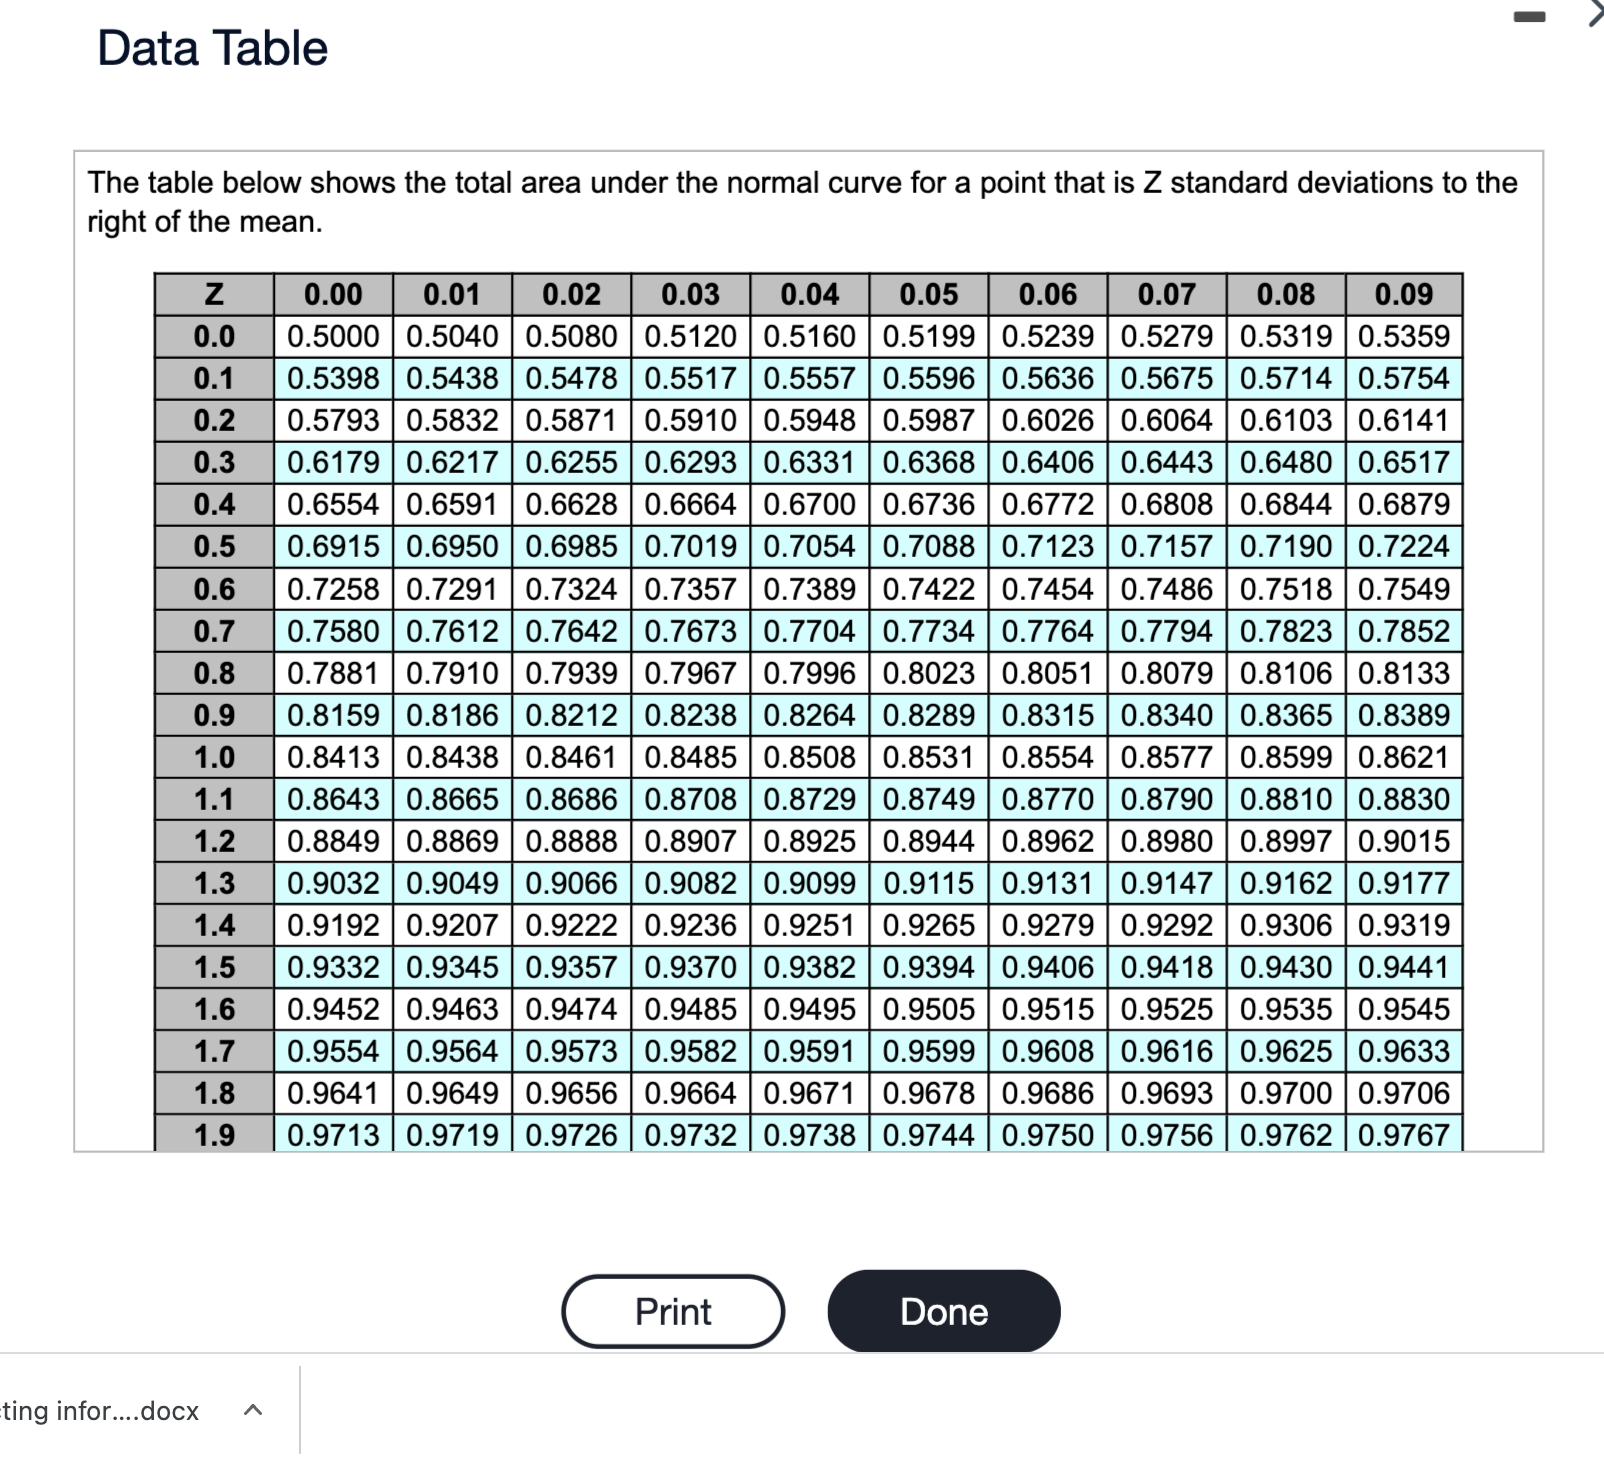Select the 0.6915 value in row 0.5
Screen dimensions: 1604x1466
click(x=334, y=546)
